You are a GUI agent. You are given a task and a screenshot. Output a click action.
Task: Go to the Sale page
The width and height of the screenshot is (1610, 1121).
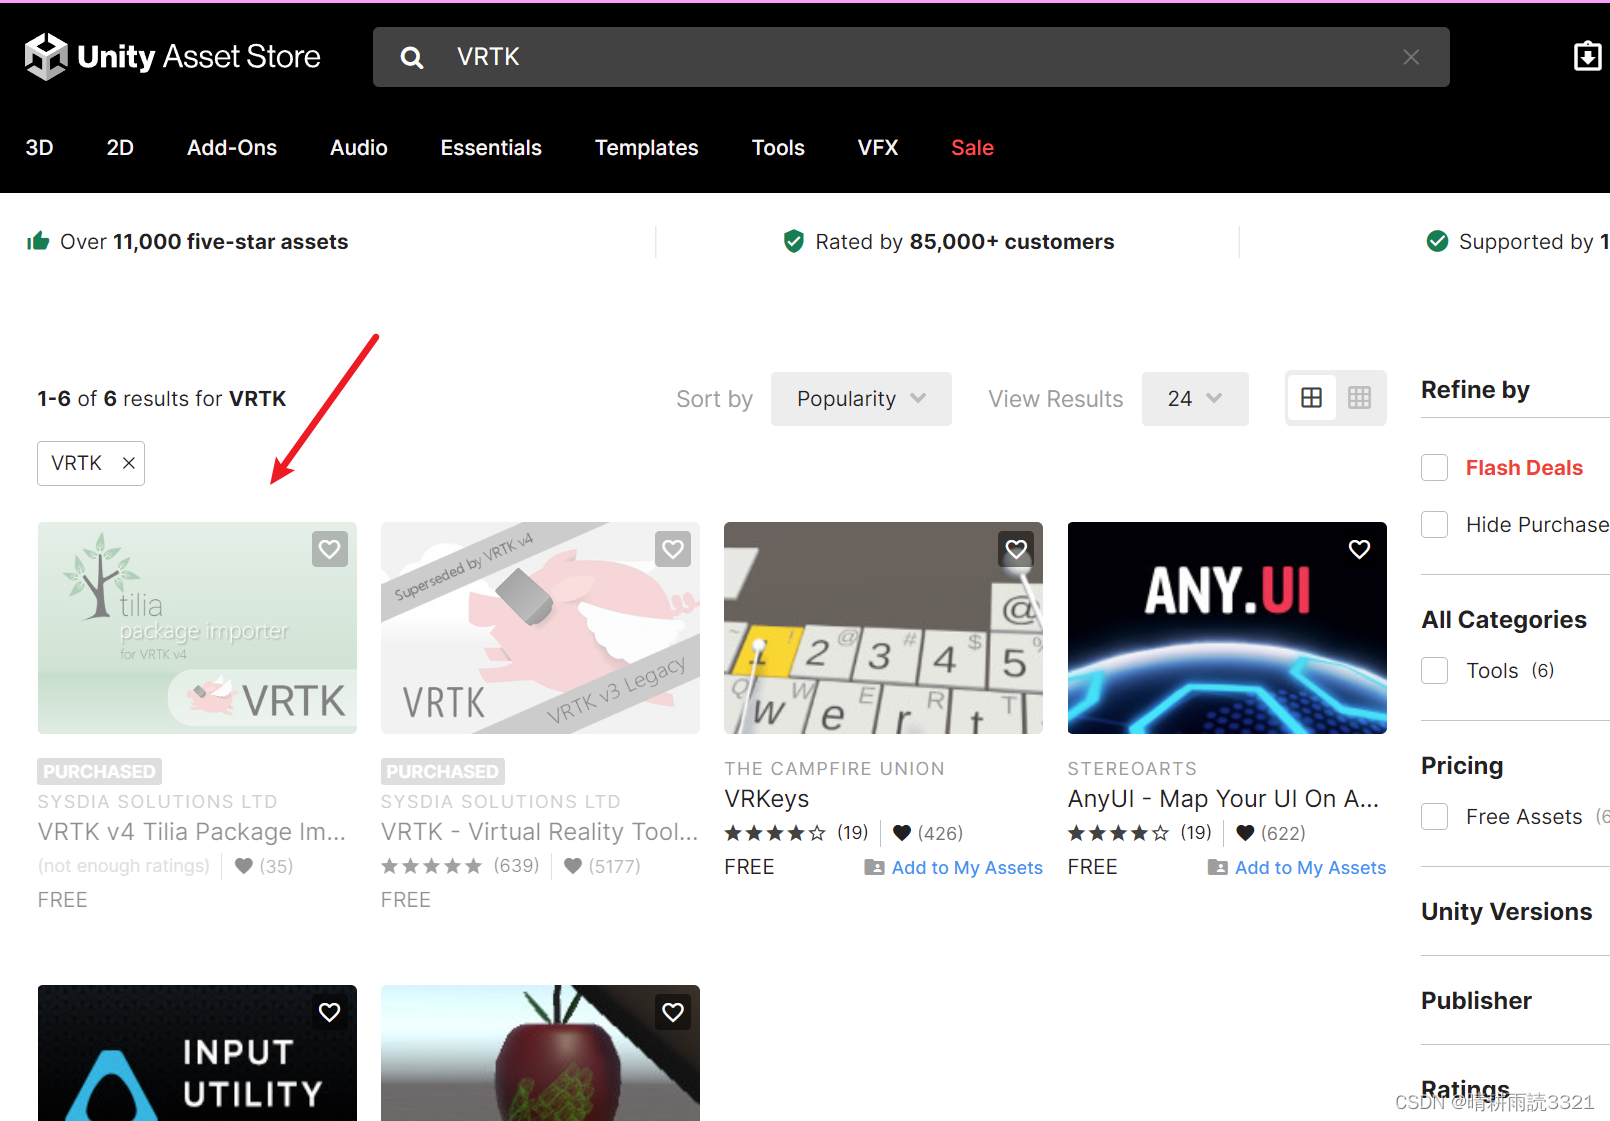point(972,148)
